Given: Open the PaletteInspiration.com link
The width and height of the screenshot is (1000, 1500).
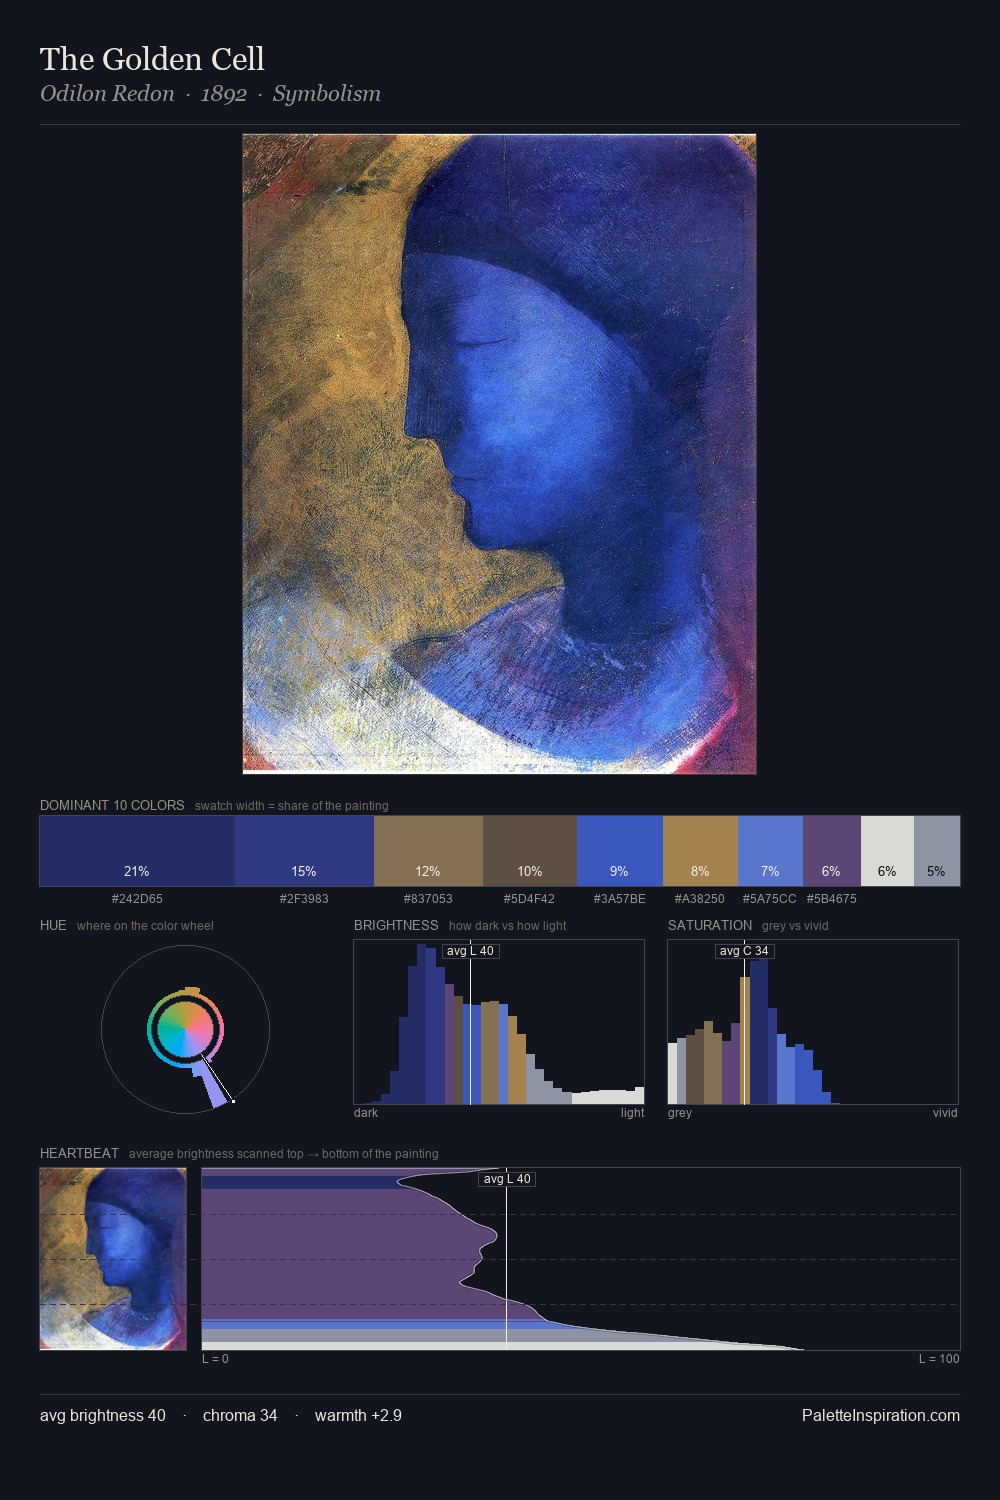Looking at the screenshot, I should [x=881, y=1416].
